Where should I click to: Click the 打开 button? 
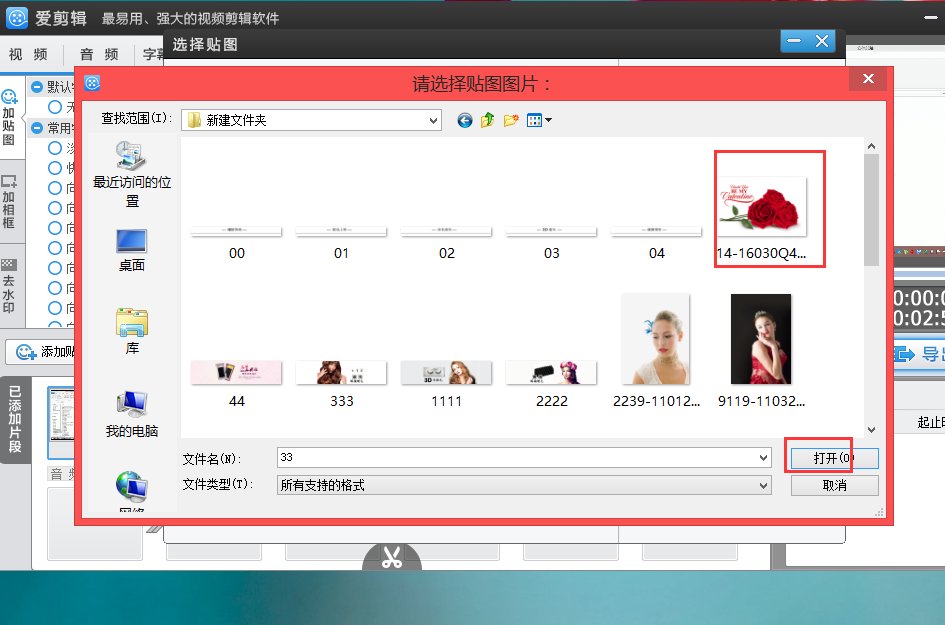(833, 457)
